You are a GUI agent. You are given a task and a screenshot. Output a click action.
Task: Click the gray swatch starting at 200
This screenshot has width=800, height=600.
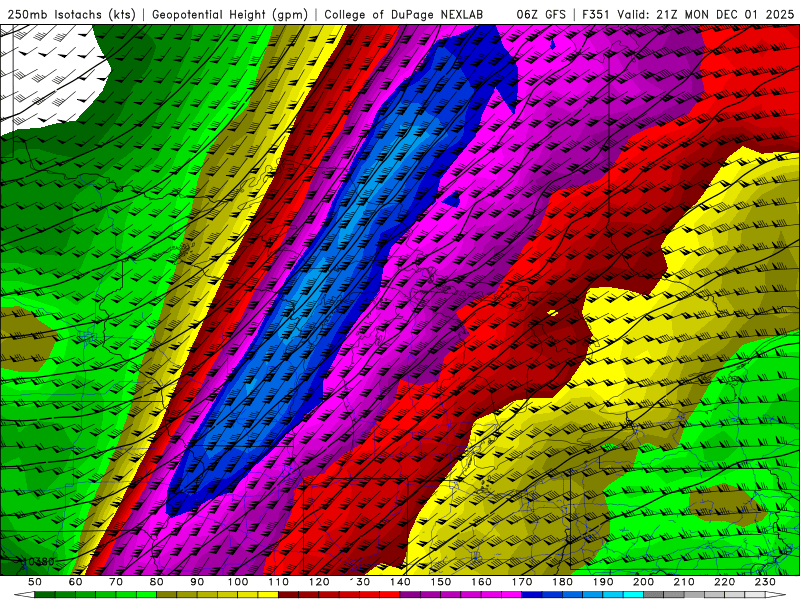click(654, 594)
